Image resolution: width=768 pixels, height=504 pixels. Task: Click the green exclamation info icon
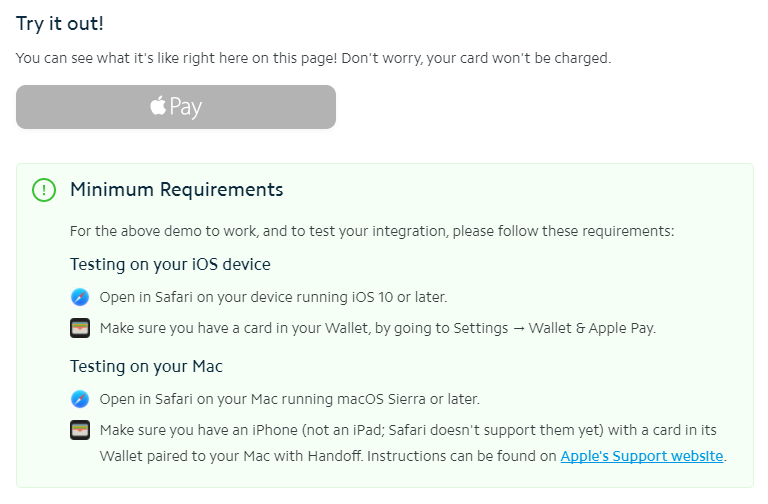[x=44, y=190]
